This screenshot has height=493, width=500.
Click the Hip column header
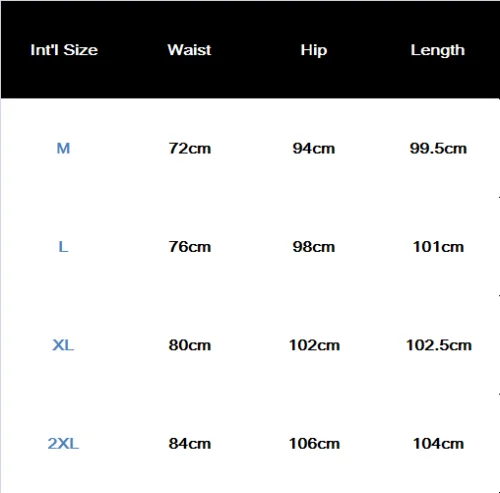coord(314,50)
